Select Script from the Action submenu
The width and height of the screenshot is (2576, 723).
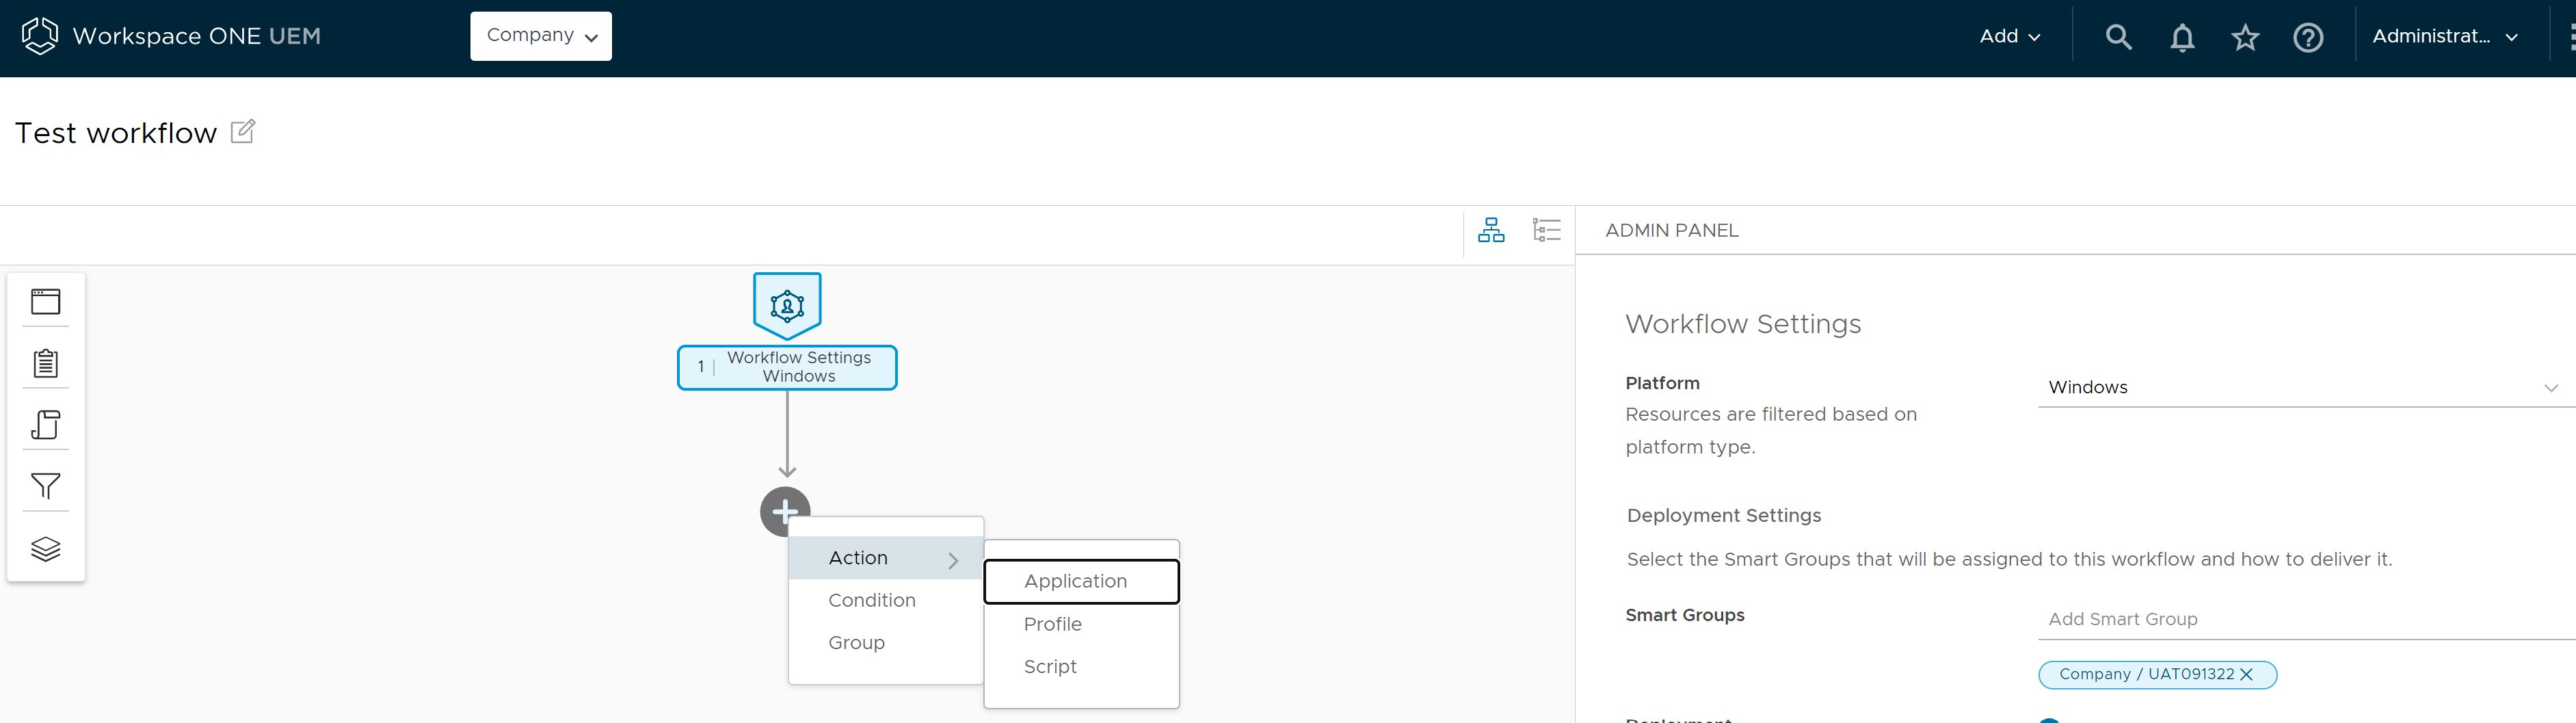1050,666
